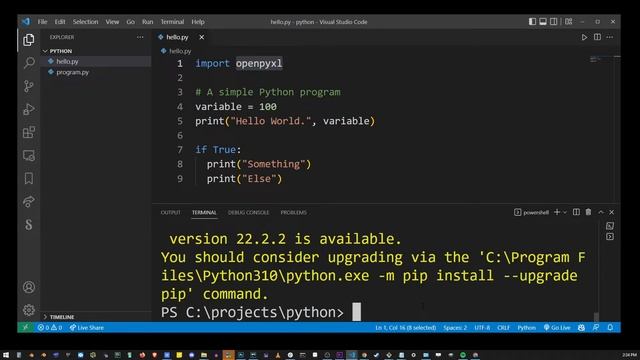The height and width of the screenshot is (360, 640).
Task: Run the Python file with the play icon
Action: (584, 37)
